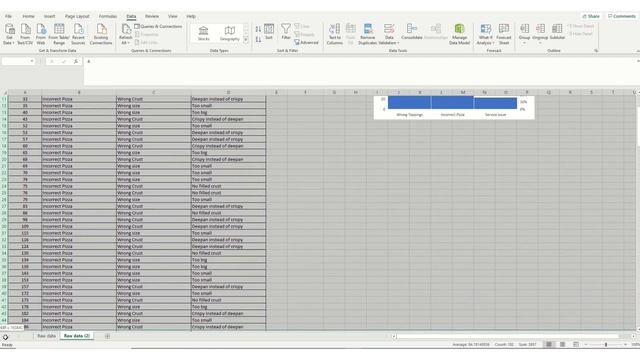Switch to the Review tab
Image resolution: width=640 pixels, height=360 pixels.
tap(152, 16)
